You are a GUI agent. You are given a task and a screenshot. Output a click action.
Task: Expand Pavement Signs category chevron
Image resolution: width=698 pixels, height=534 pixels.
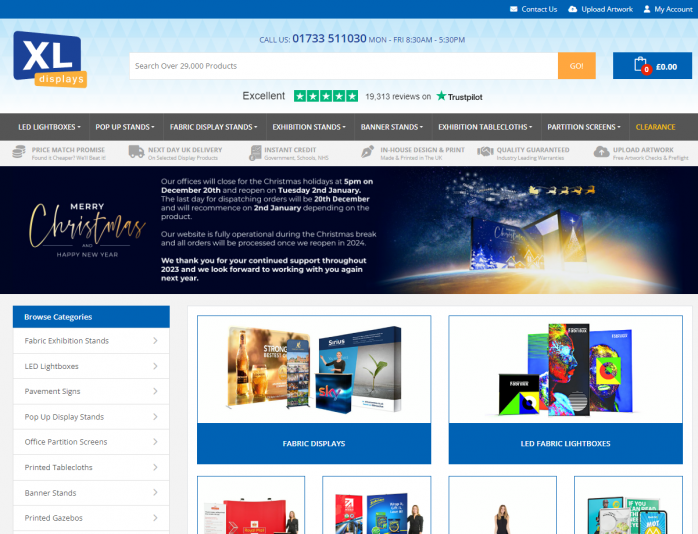tap(155, 391)
